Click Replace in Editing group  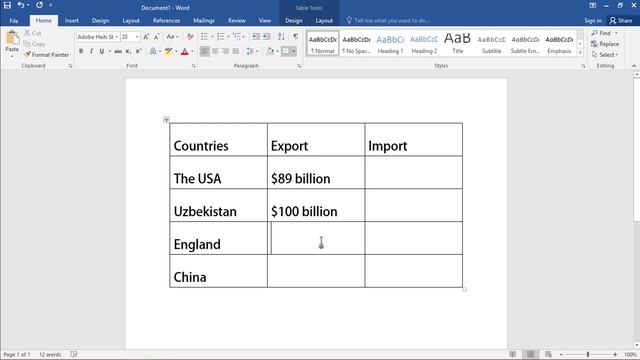click(x=605, y=44)
